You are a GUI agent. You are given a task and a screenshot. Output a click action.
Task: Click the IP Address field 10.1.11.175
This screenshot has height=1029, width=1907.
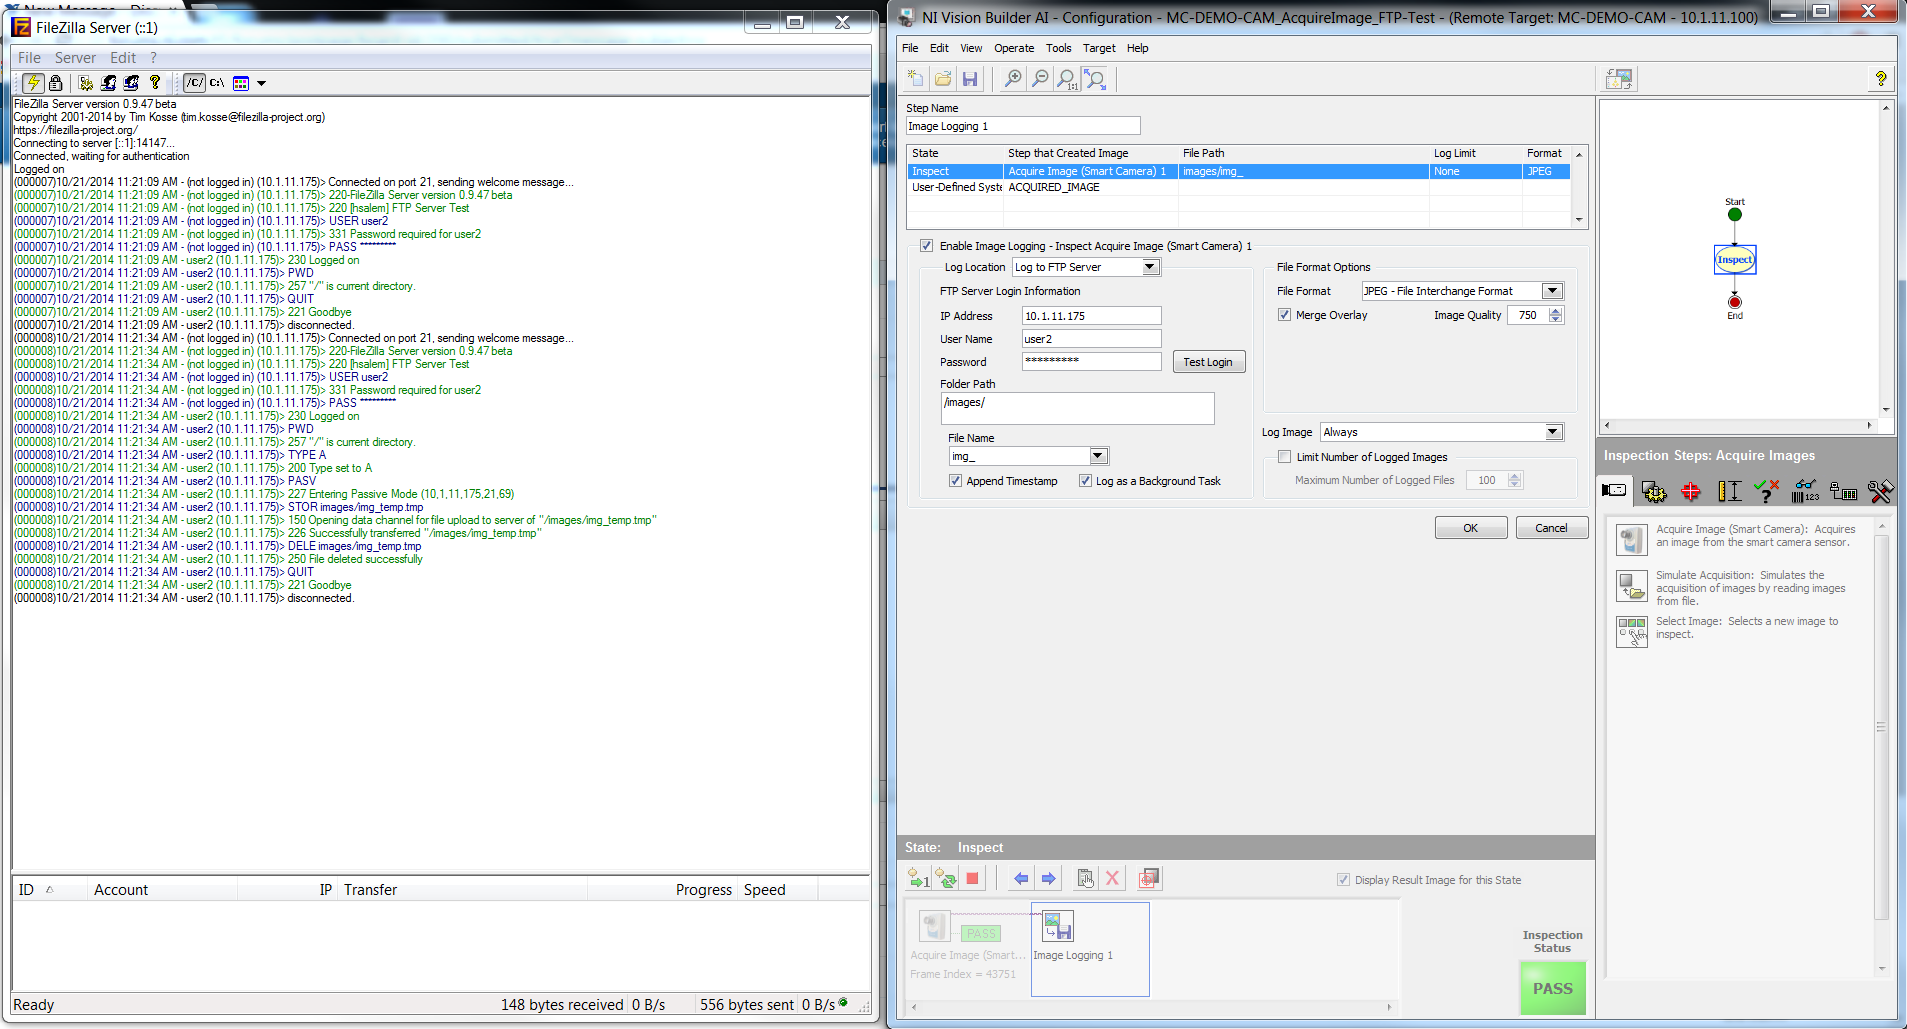click(x=1091, y=316)
